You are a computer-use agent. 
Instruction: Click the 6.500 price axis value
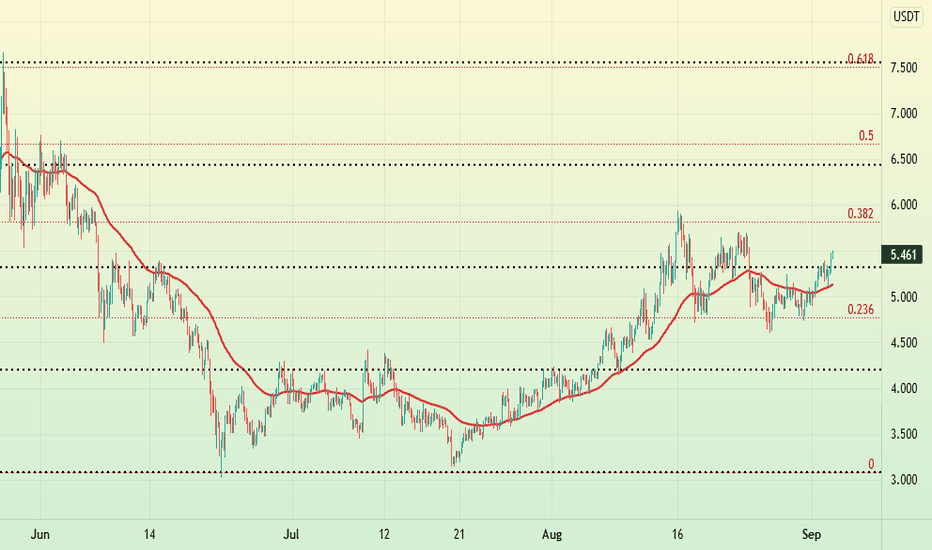tap(904, 159)
